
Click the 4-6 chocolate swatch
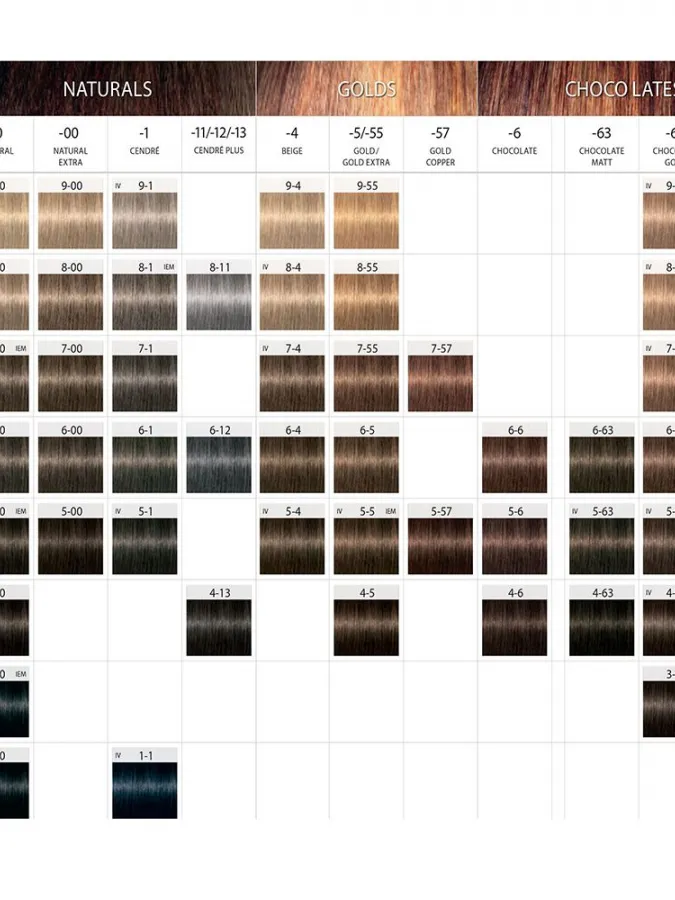pyautogui.click(x=514, y=621)
